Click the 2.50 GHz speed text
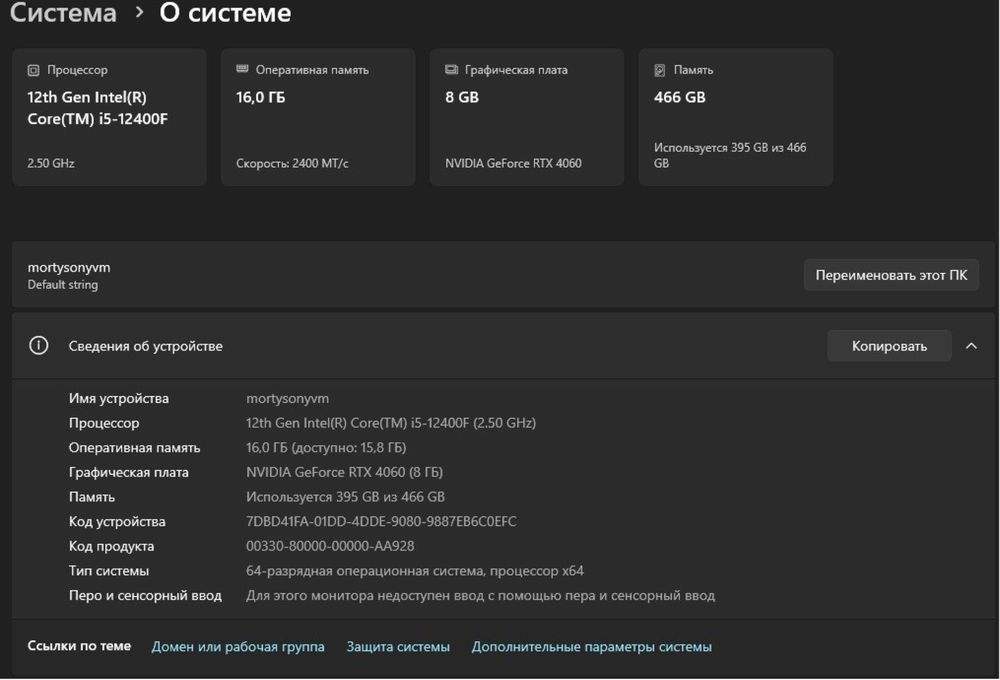This screenshot has width=1000, height=680. tap(51, 163)
